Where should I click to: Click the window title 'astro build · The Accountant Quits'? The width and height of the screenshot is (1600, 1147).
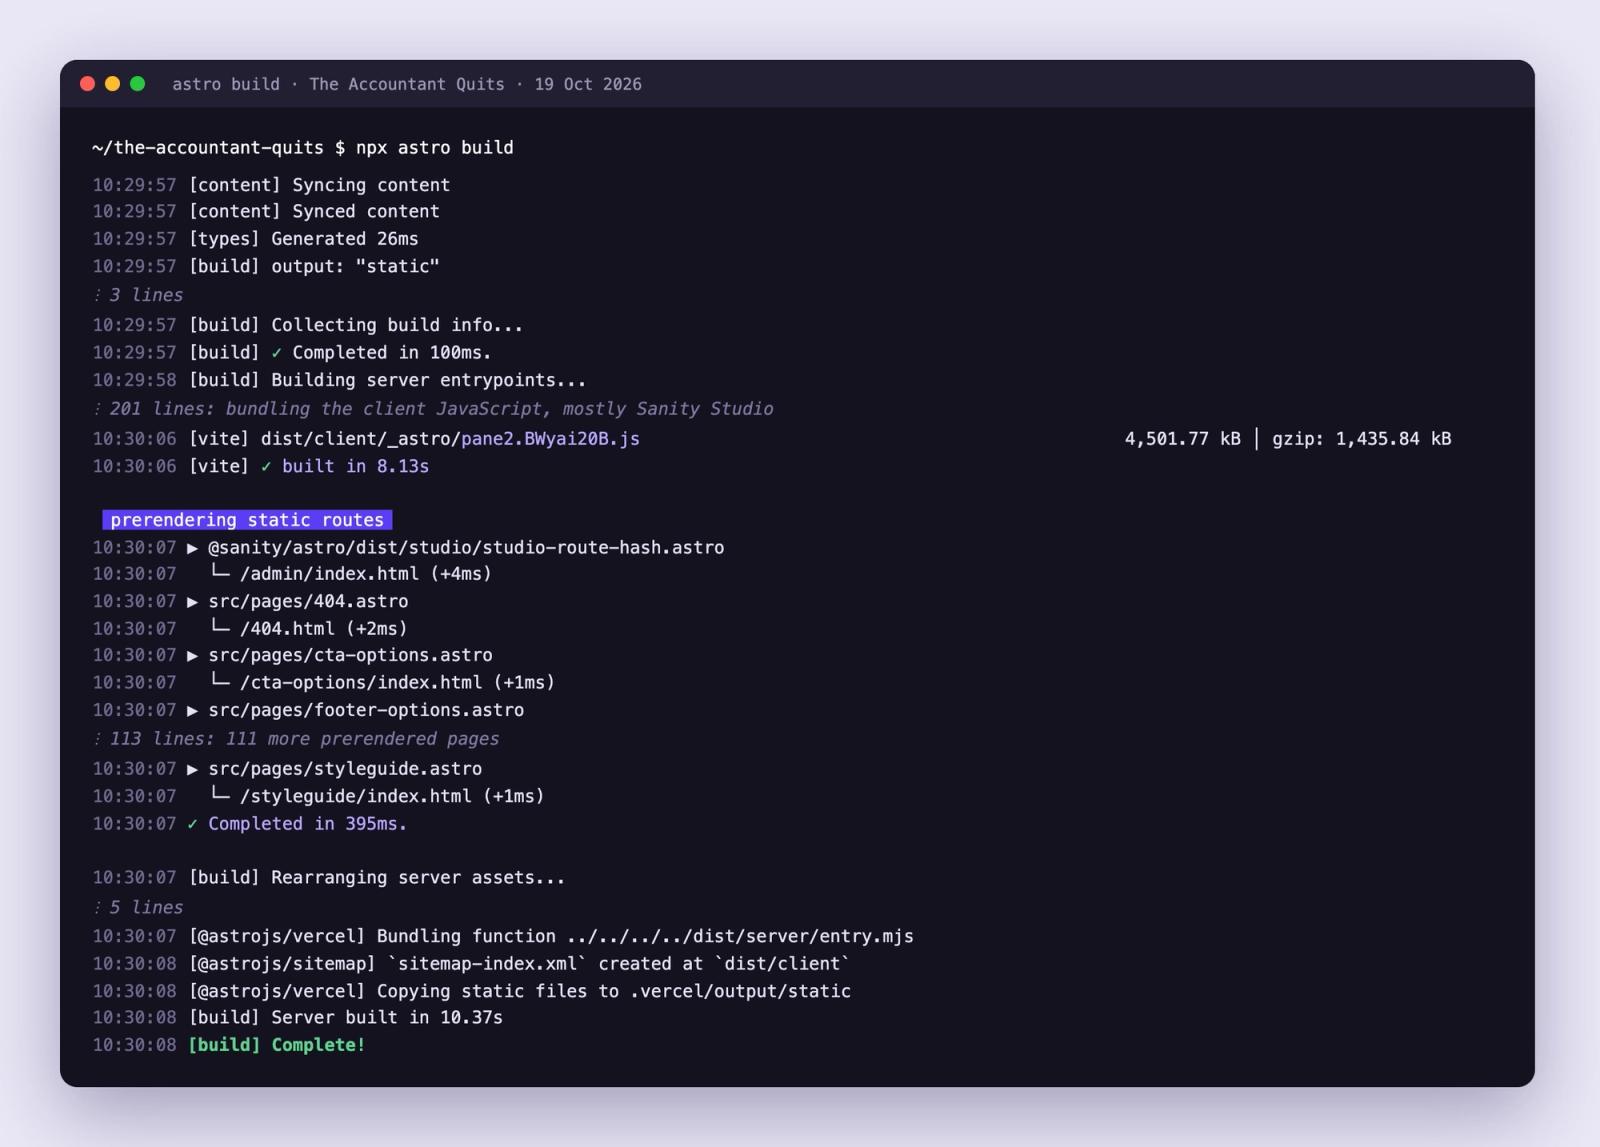tap(338, 84)
